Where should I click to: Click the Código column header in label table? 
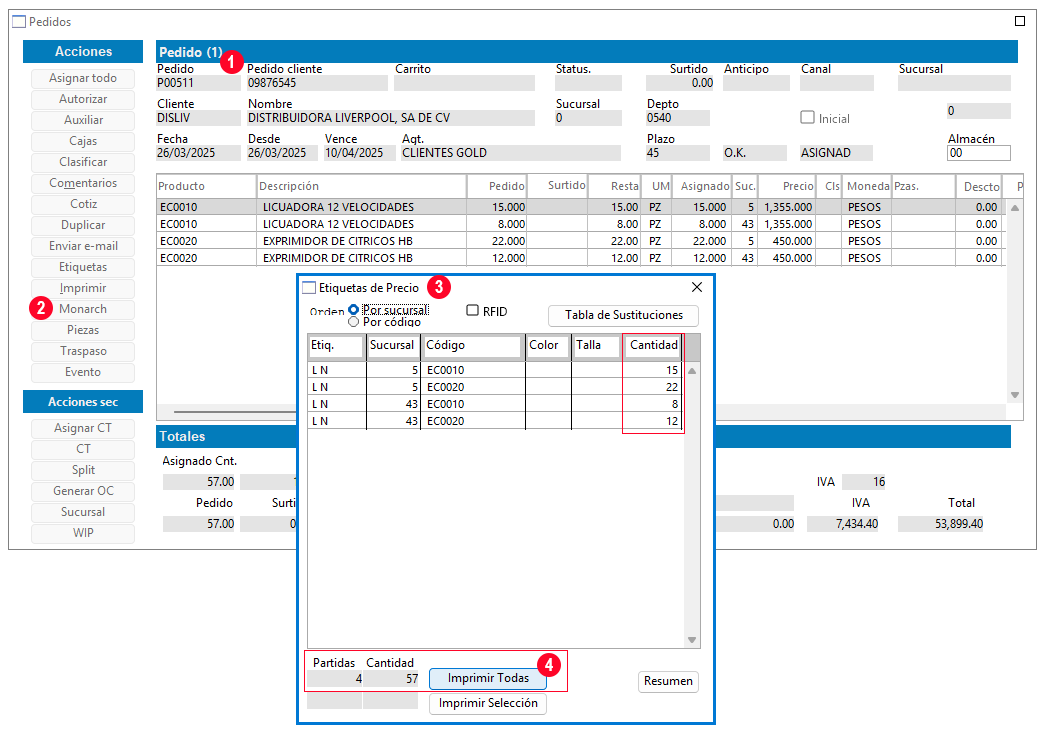coord(473,346)
